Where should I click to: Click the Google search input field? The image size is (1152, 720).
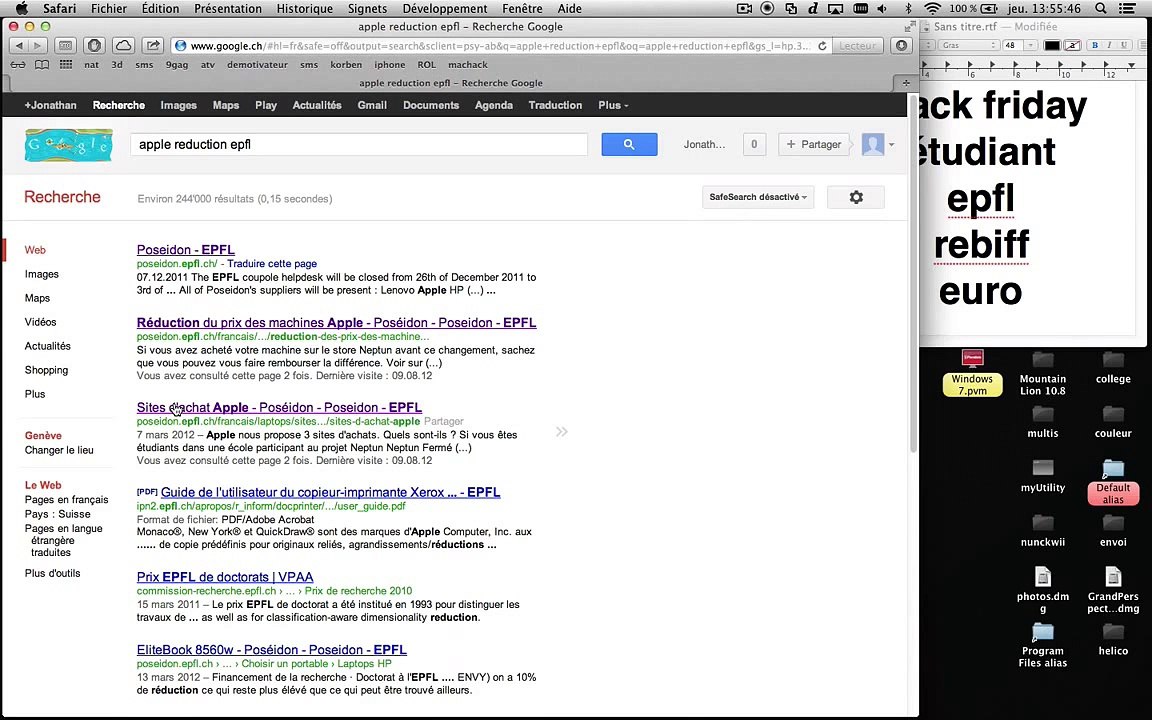pyautogui.click(x=359, y=144)
